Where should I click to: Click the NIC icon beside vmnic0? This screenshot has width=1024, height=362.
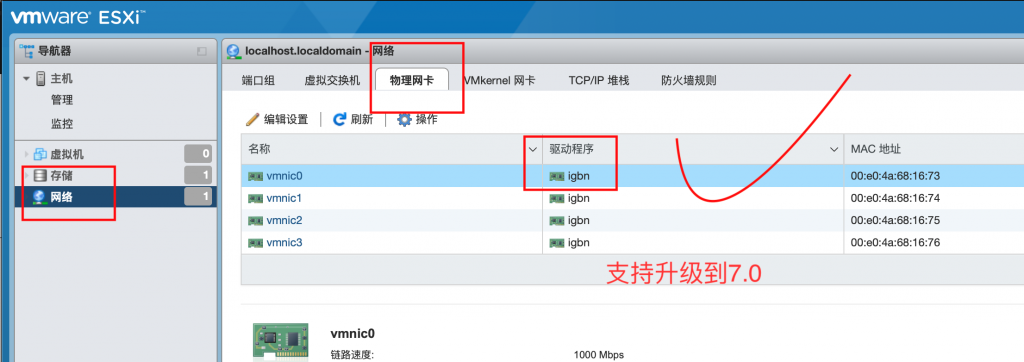click(255, 176)
